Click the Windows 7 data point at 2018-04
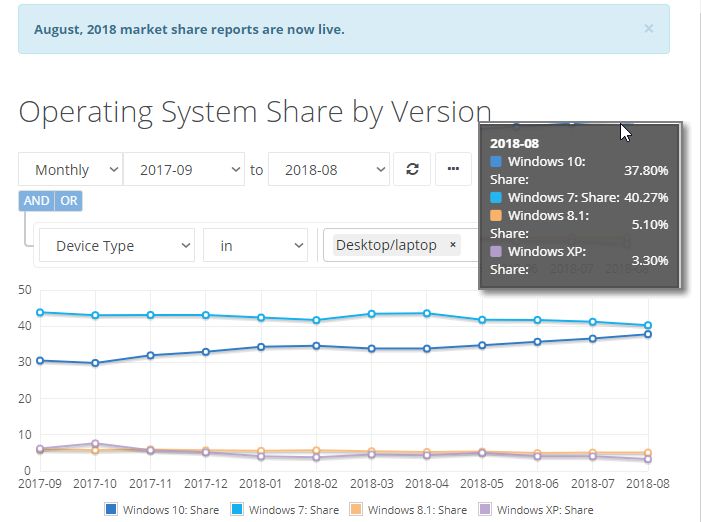The width and height of the screenshot is (701, 522). [x=427, y=313]
